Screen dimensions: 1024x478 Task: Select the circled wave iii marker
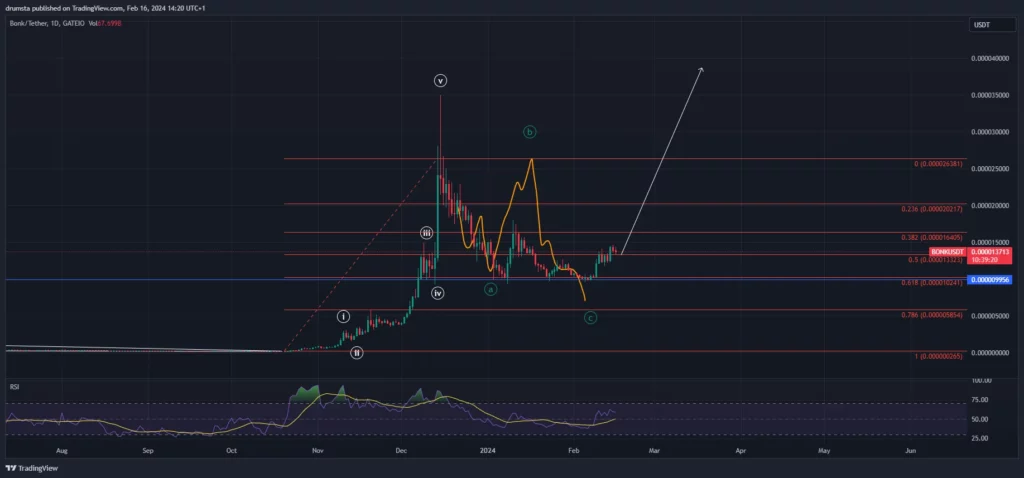pyautogui.click(x=426, y=233)
